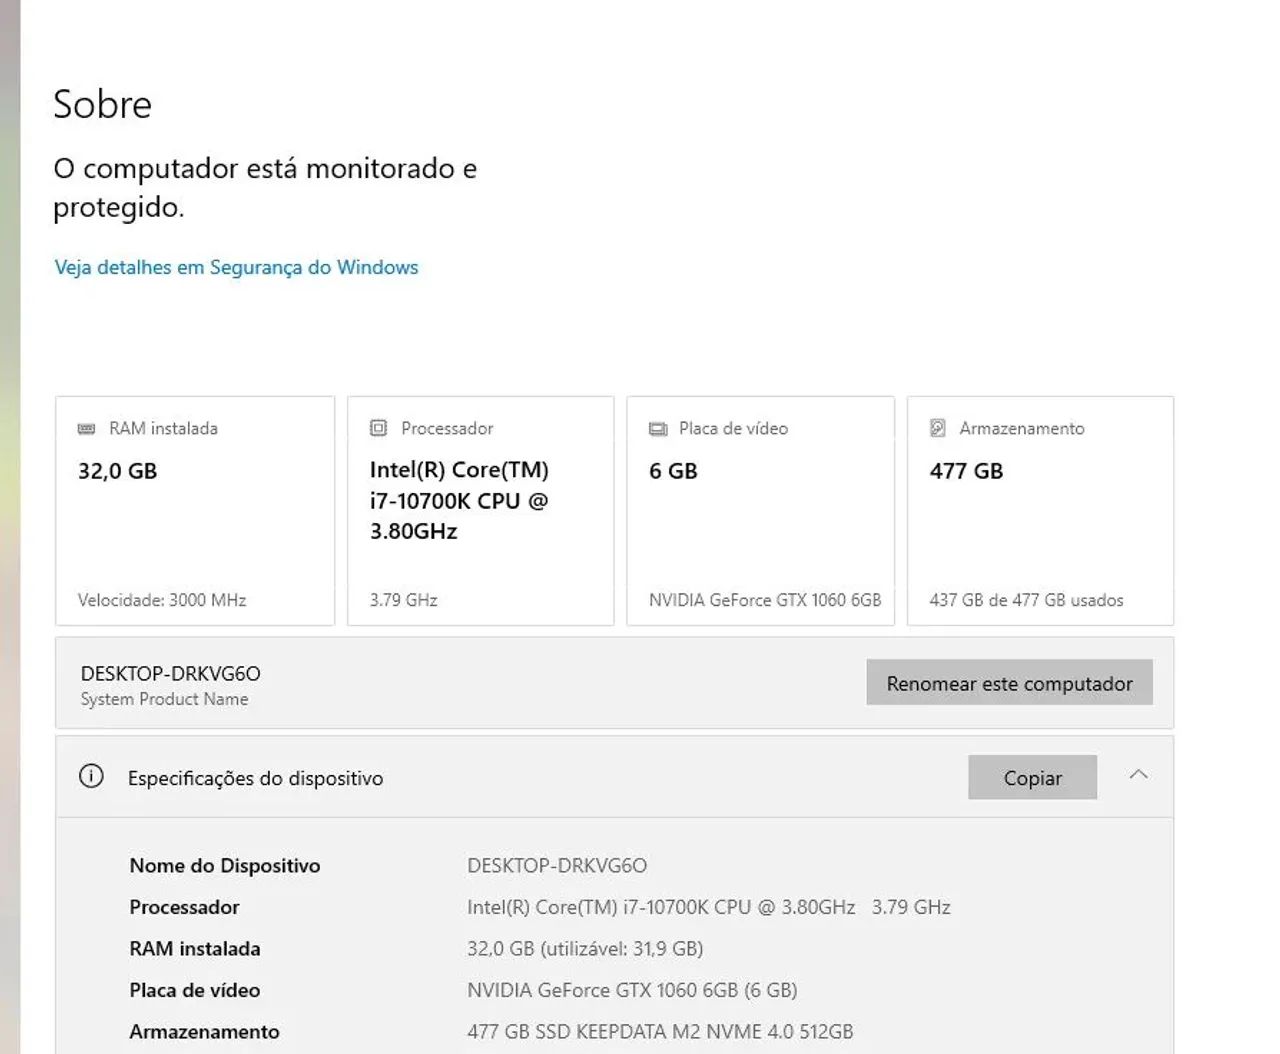The height and width of the screenshot is (1054, 1280).
Task: Click the RAM instalada memory icon
Action: 86,429
